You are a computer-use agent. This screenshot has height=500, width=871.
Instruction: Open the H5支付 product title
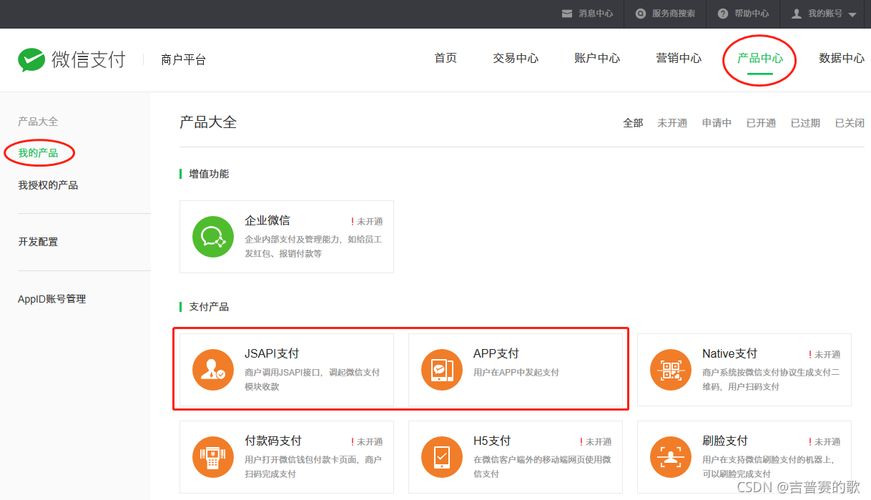[x=492, y=441]
